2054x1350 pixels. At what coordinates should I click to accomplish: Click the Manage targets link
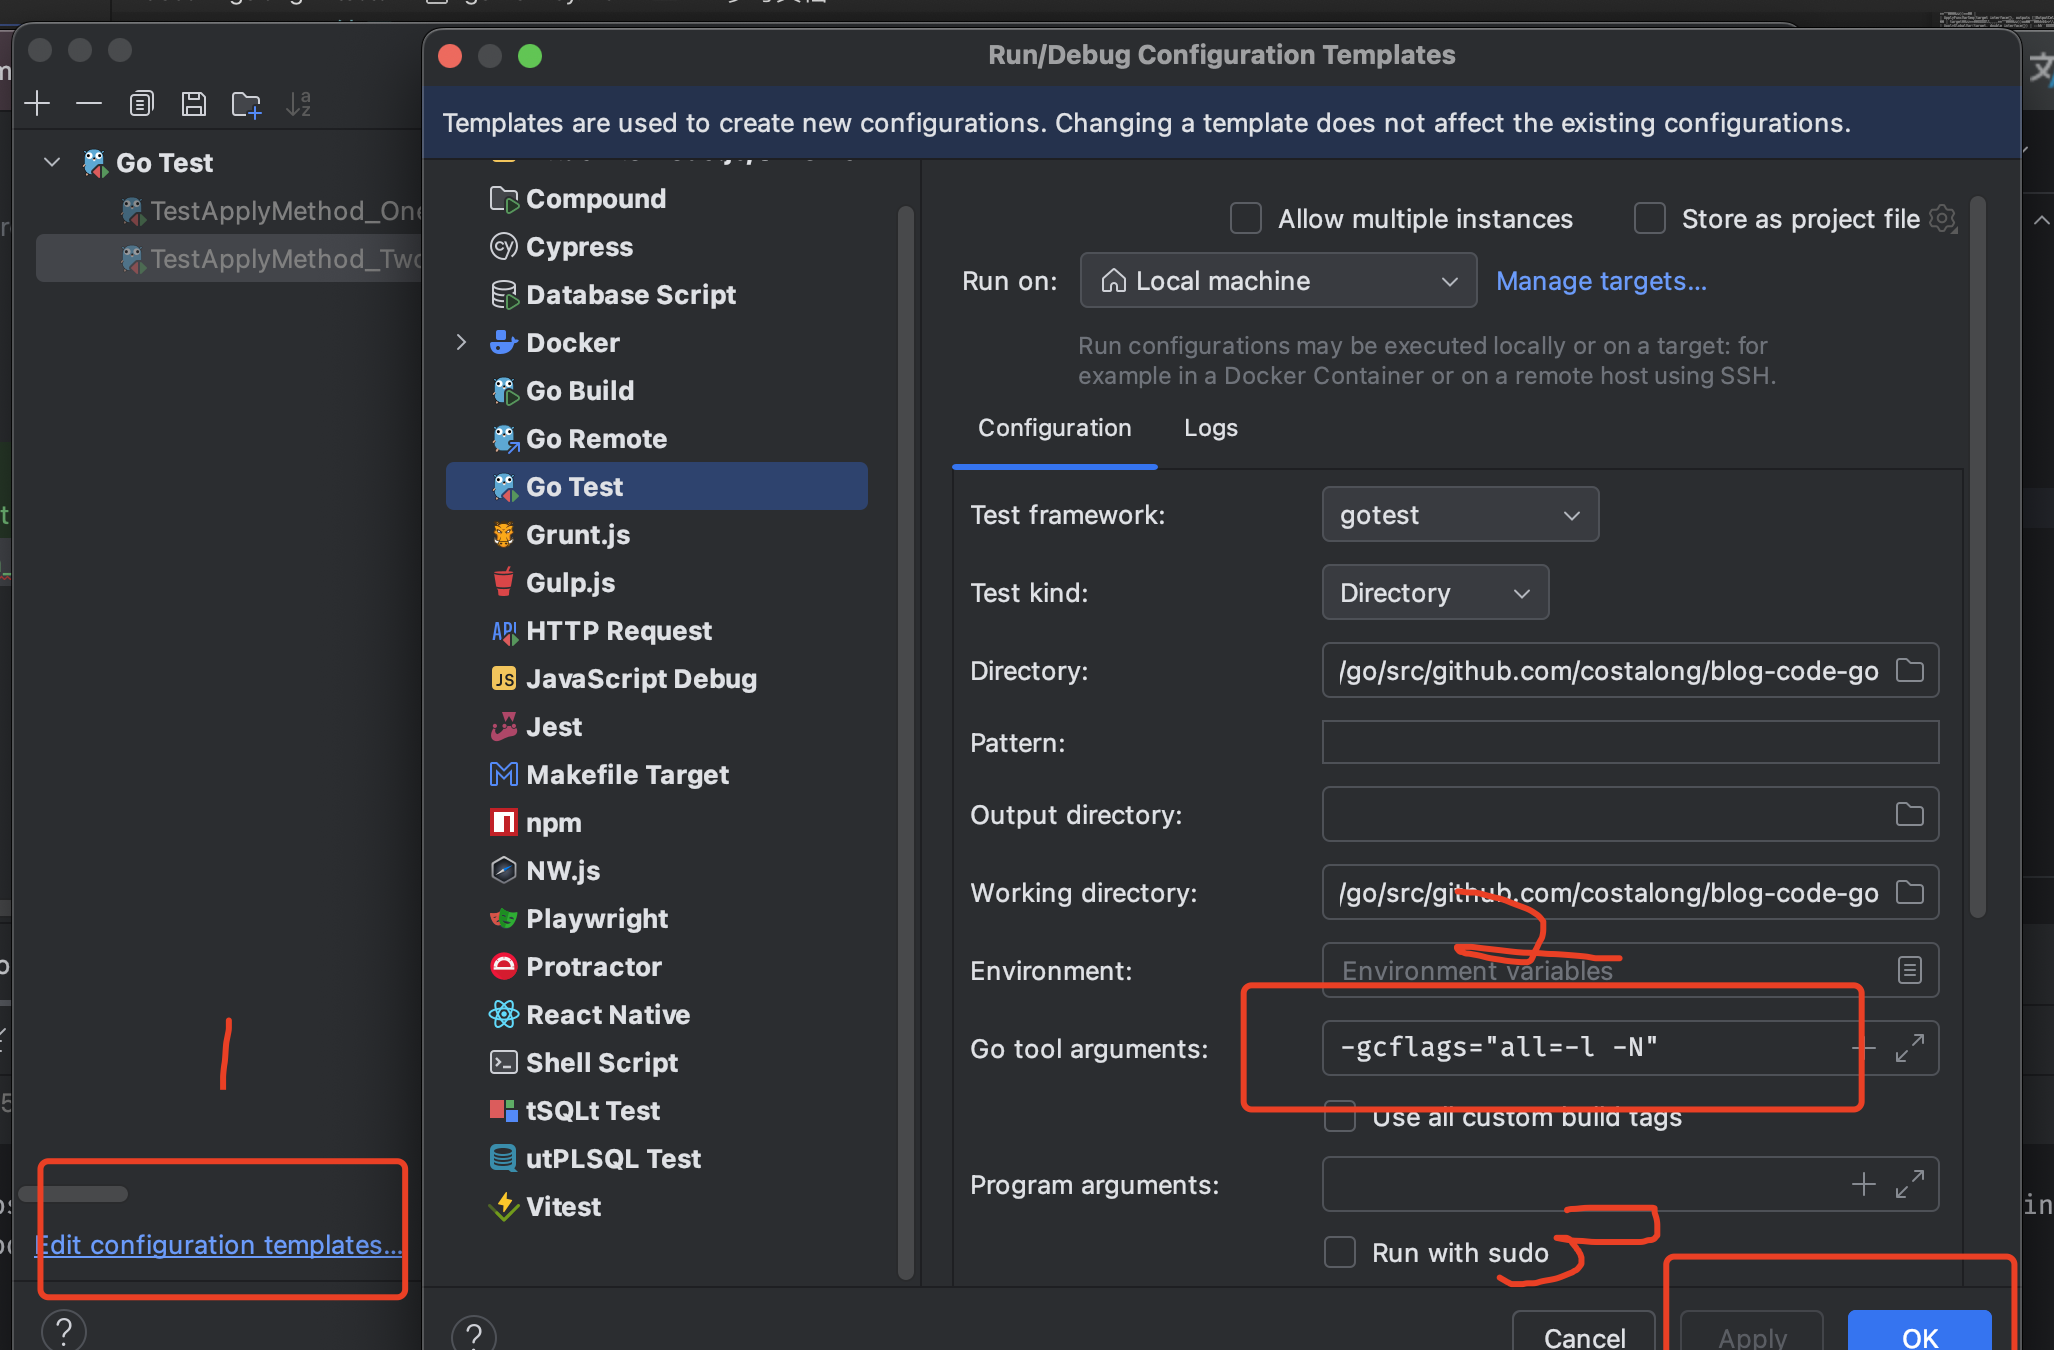(x=1601, y=281)
